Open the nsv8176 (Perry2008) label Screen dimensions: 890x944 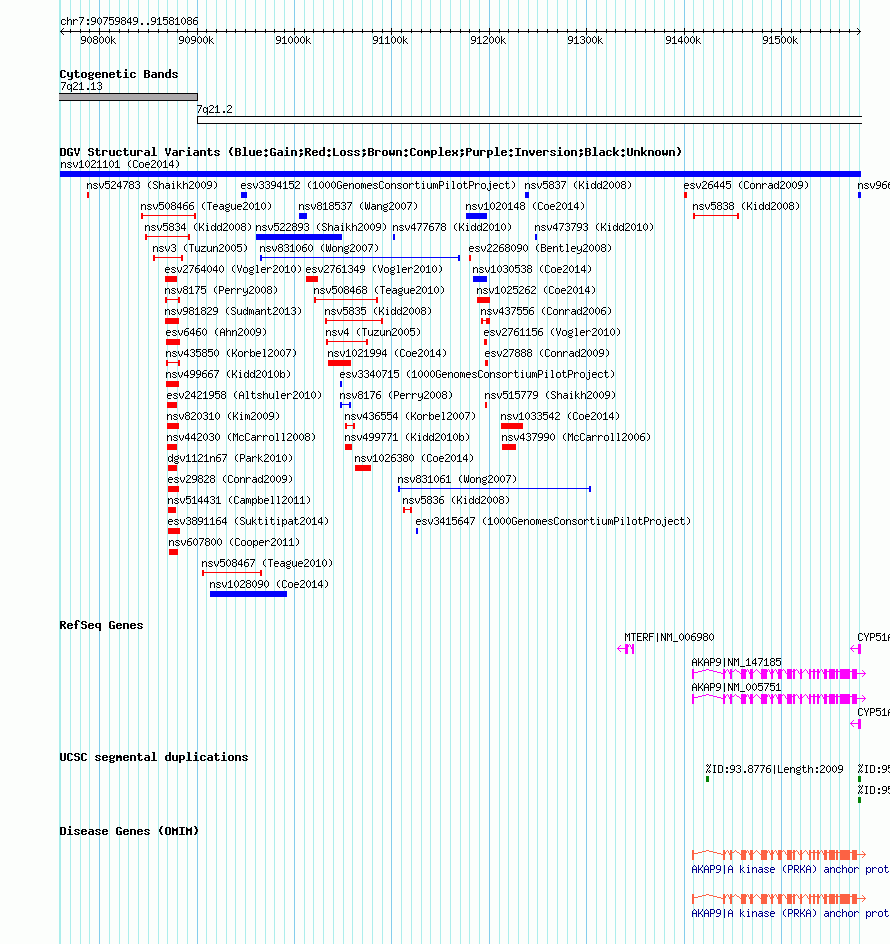396,396
